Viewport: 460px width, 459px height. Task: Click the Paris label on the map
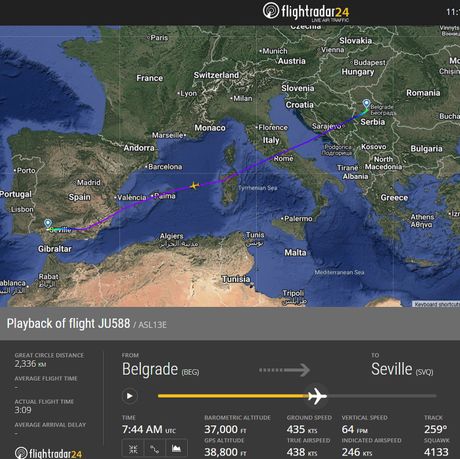click(x=159, y=38)
